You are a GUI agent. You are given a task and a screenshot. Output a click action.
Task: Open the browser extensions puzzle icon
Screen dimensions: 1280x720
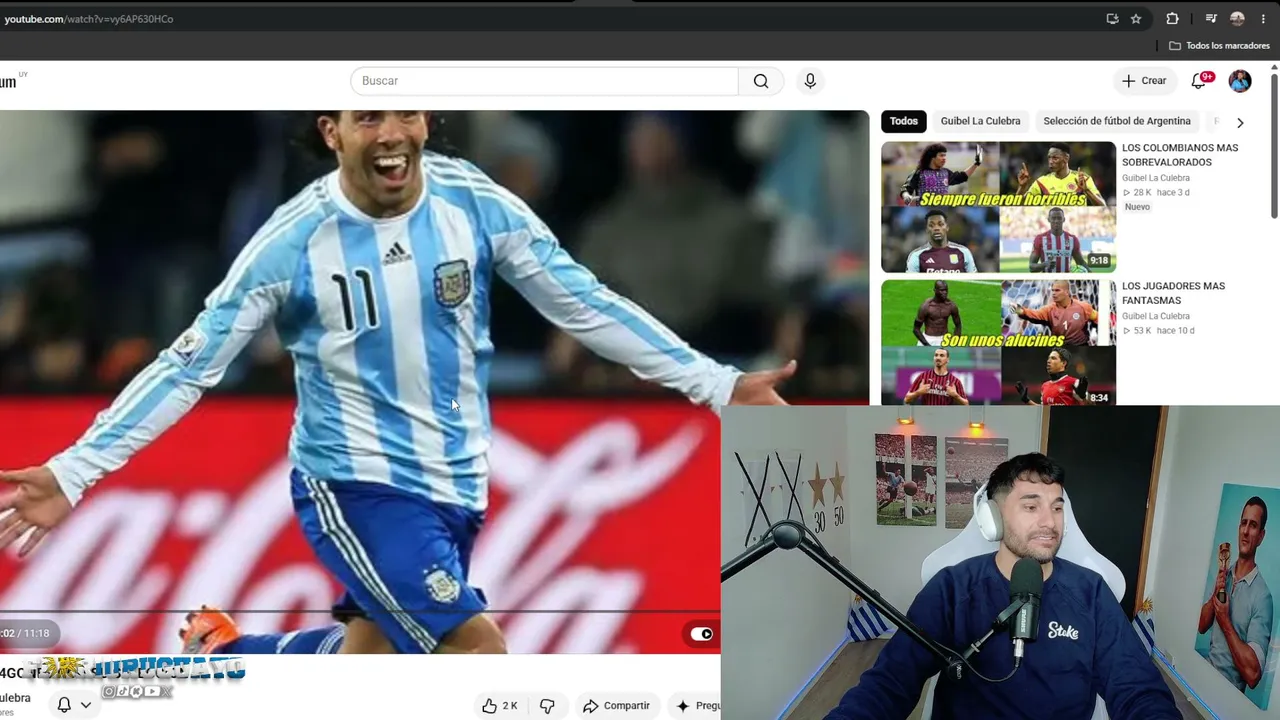[x=1172, y=19]
